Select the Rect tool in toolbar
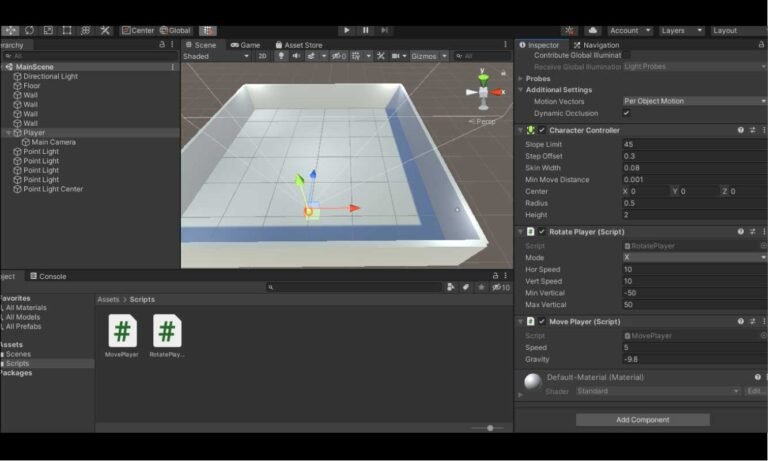Image resolution: width=768 pixels, height=461 pixels. pyautogui.click(x=67, y=30)
